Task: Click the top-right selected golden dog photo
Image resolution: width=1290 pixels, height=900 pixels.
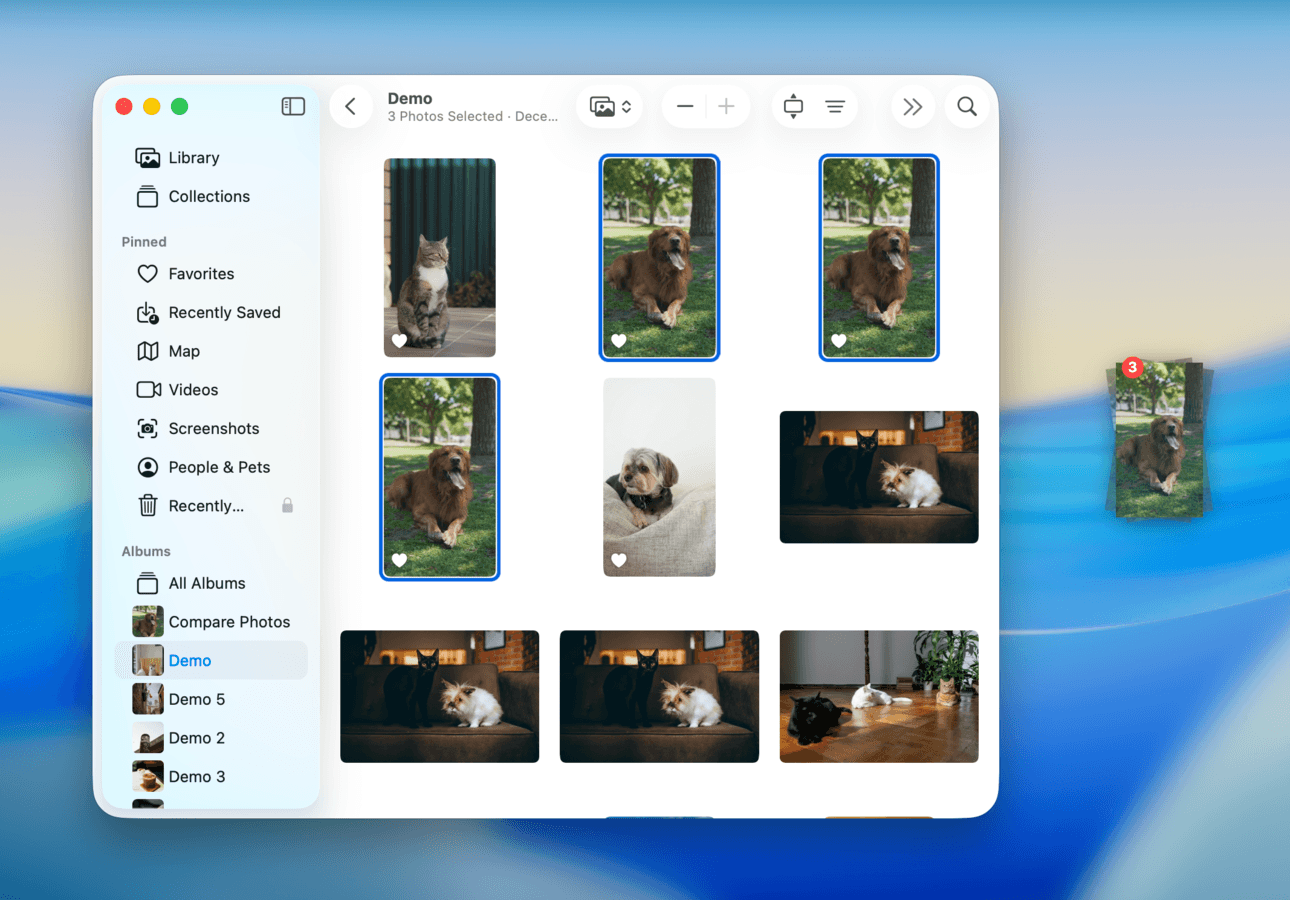Action: tap(879, 257)
